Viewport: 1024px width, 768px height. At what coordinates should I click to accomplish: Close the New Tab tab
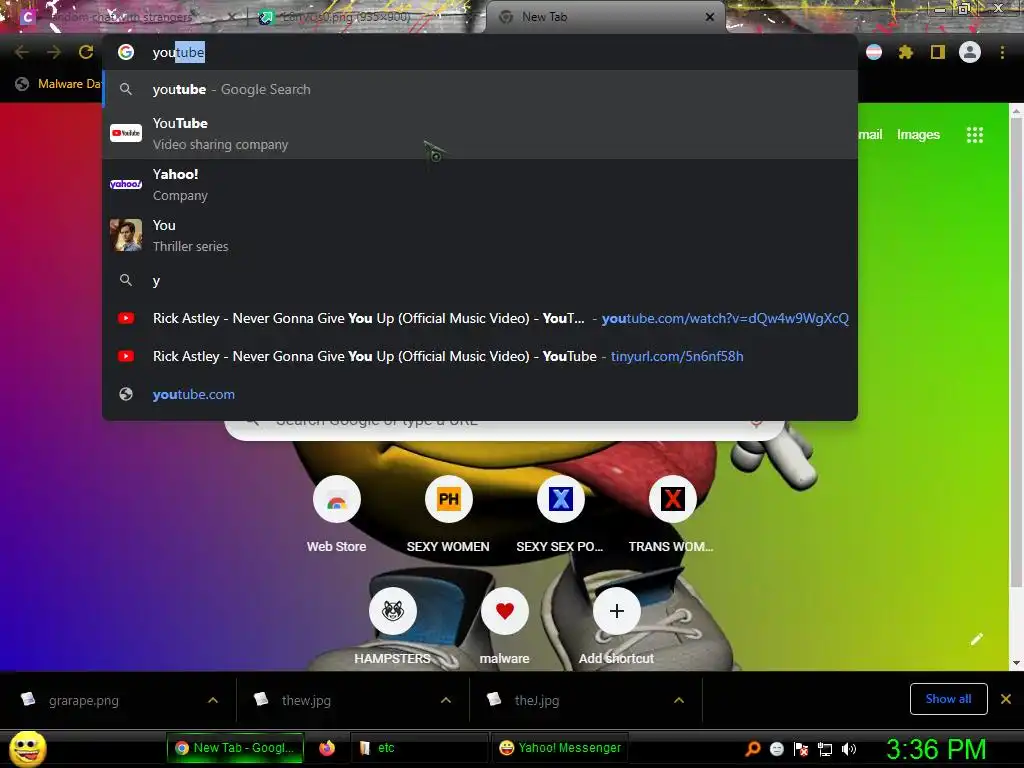[x=710, y=17]
